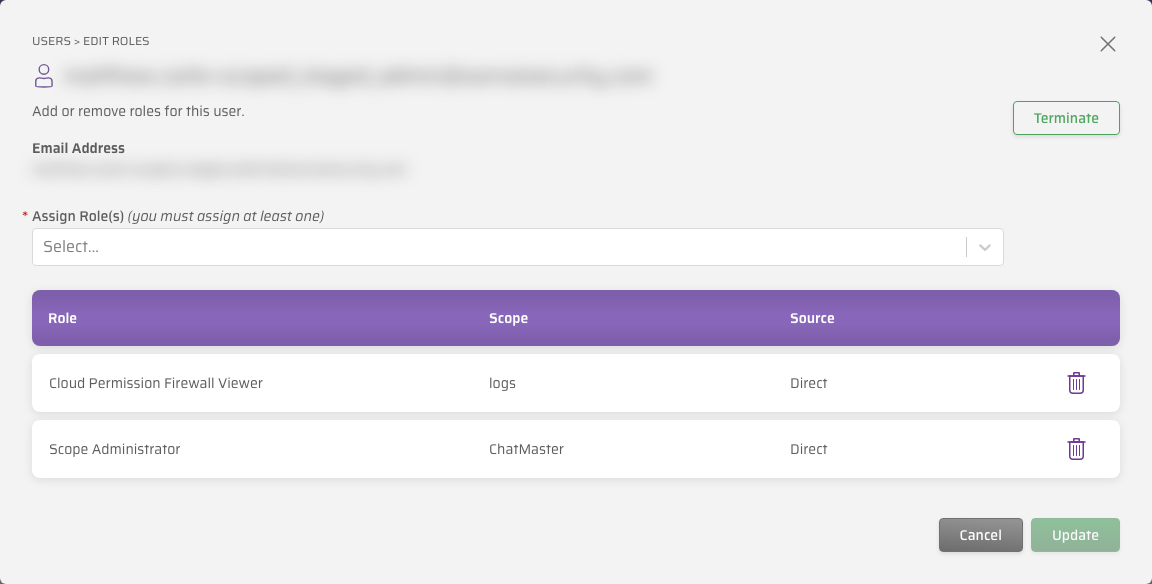Click the user profile silhouette icon
Viewport: 1152px width, 584px height.
44,76
